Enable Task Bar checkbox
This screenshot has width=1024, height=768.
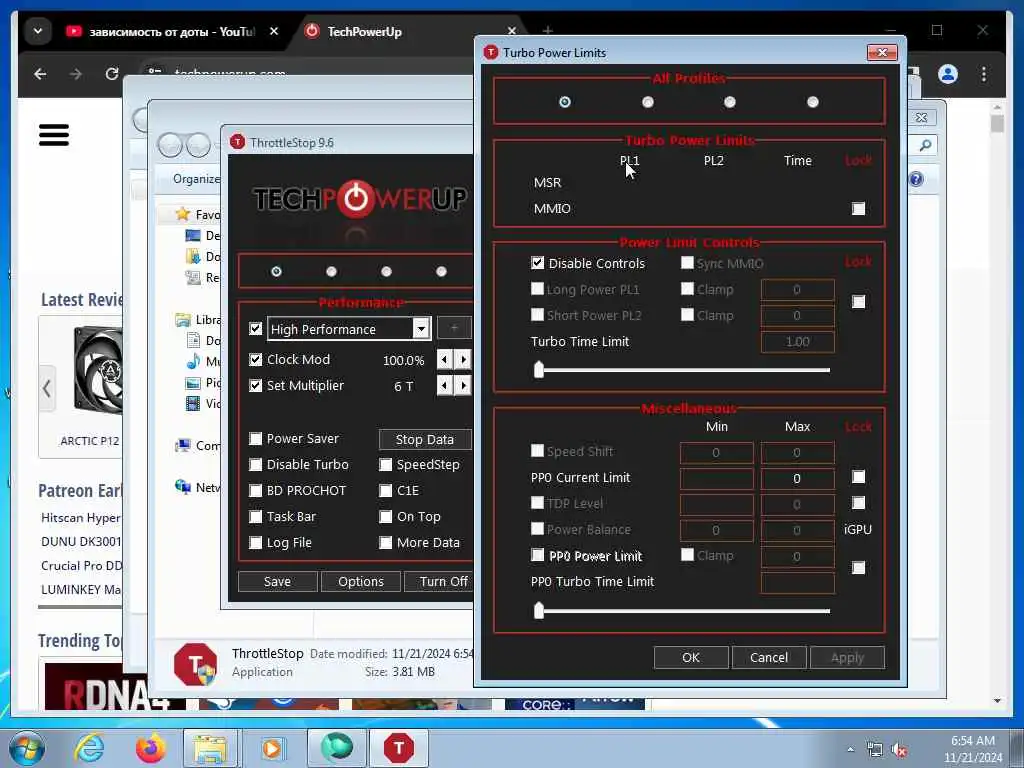pyautogui.click(x=255, y=517)
